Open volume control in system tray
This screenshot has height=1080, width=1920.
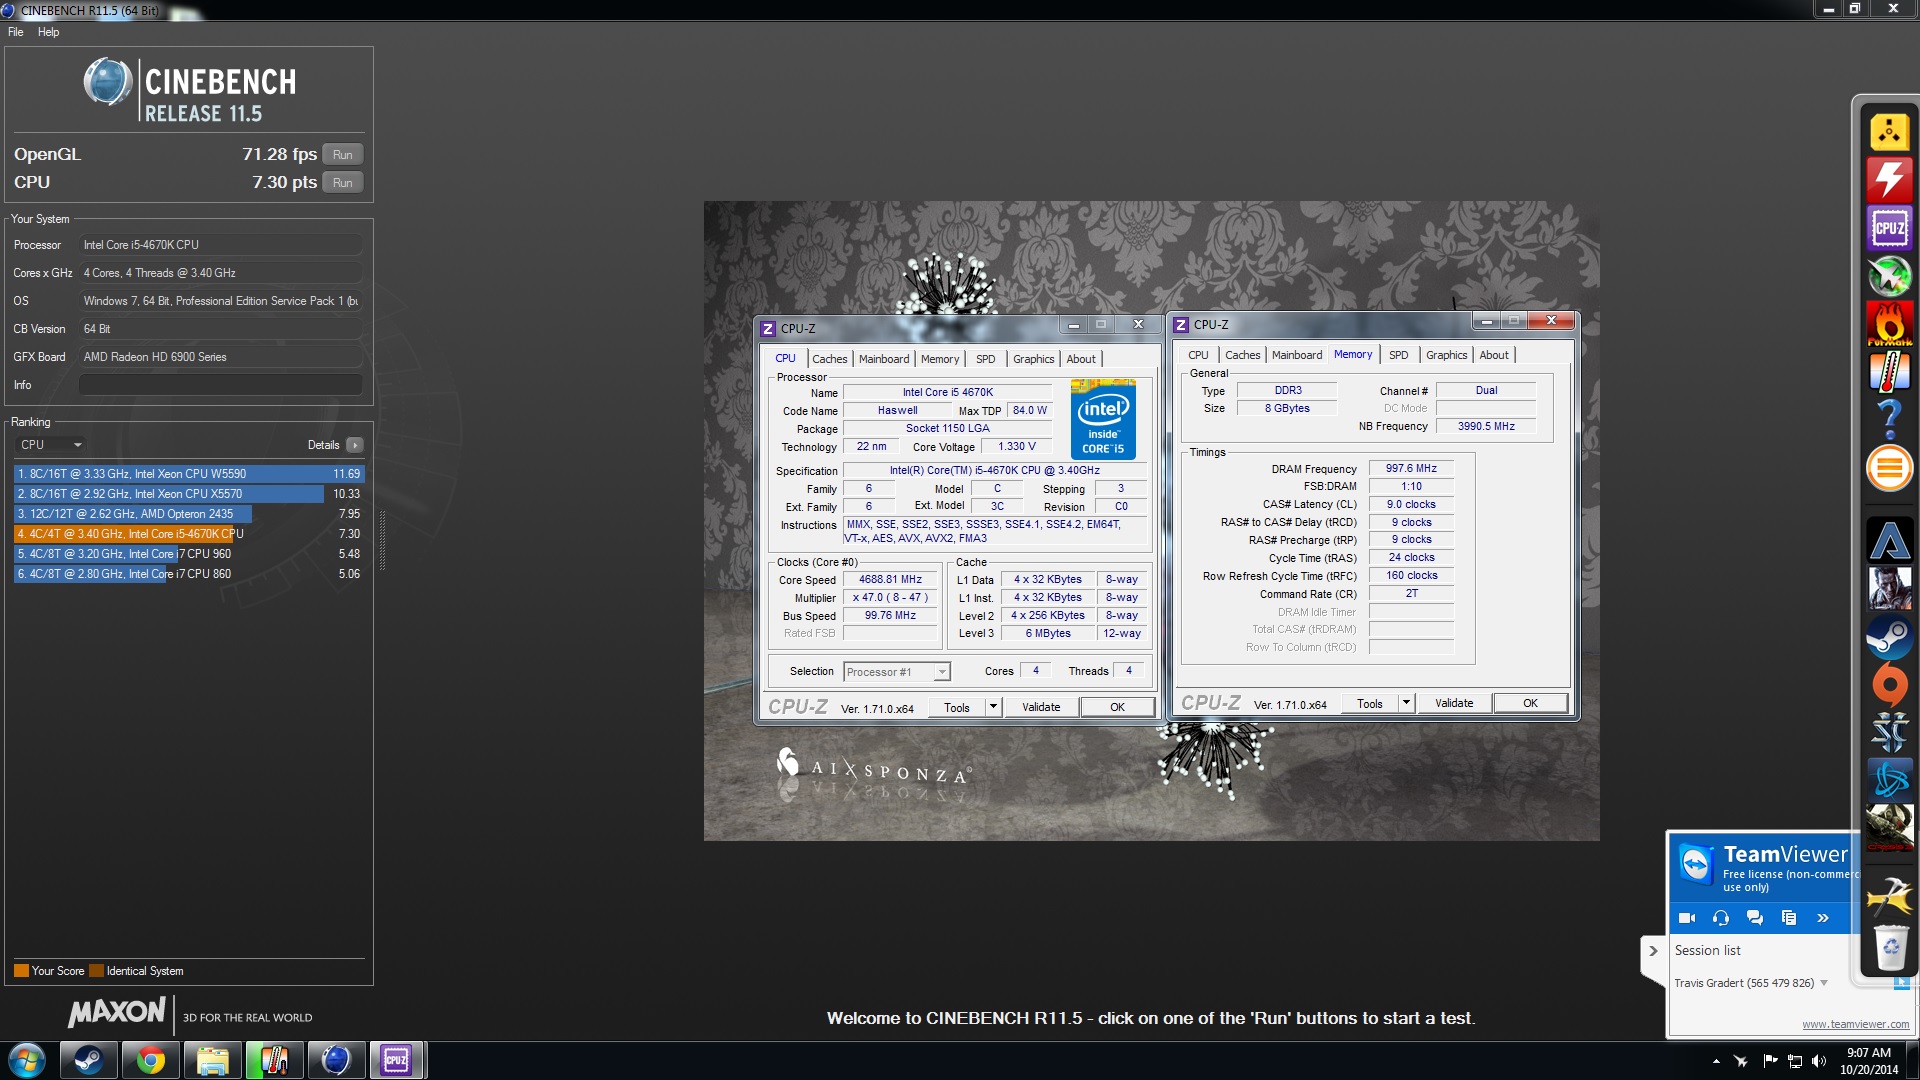[1818, 1061]
